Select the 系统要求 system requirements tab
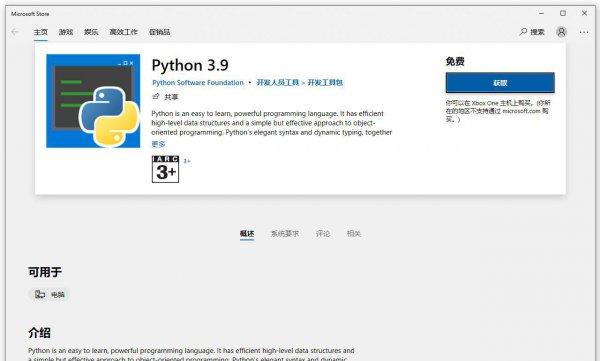Image resolution: width=600 pixels, height=361 pixels. [285, 234]
